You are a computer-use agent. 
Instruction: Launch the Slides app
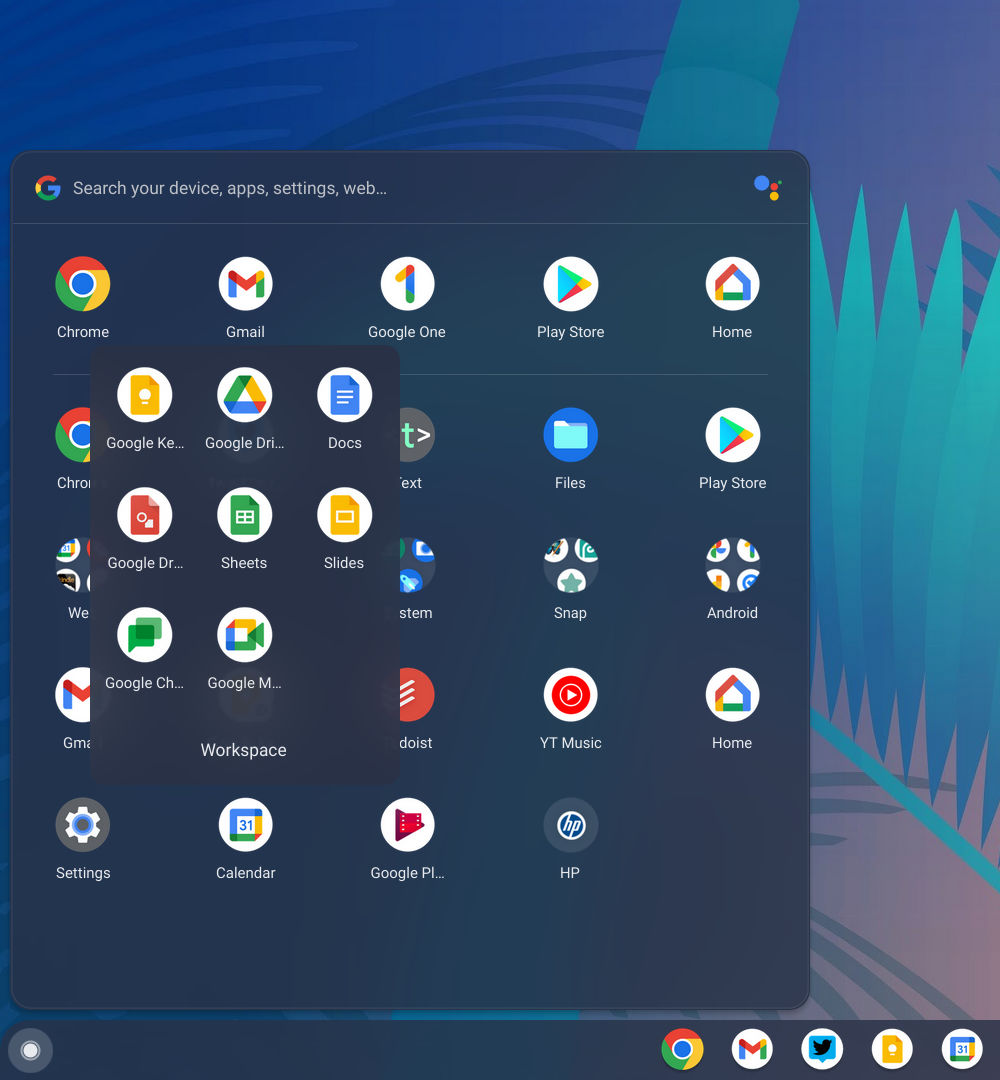click(345, 516)
